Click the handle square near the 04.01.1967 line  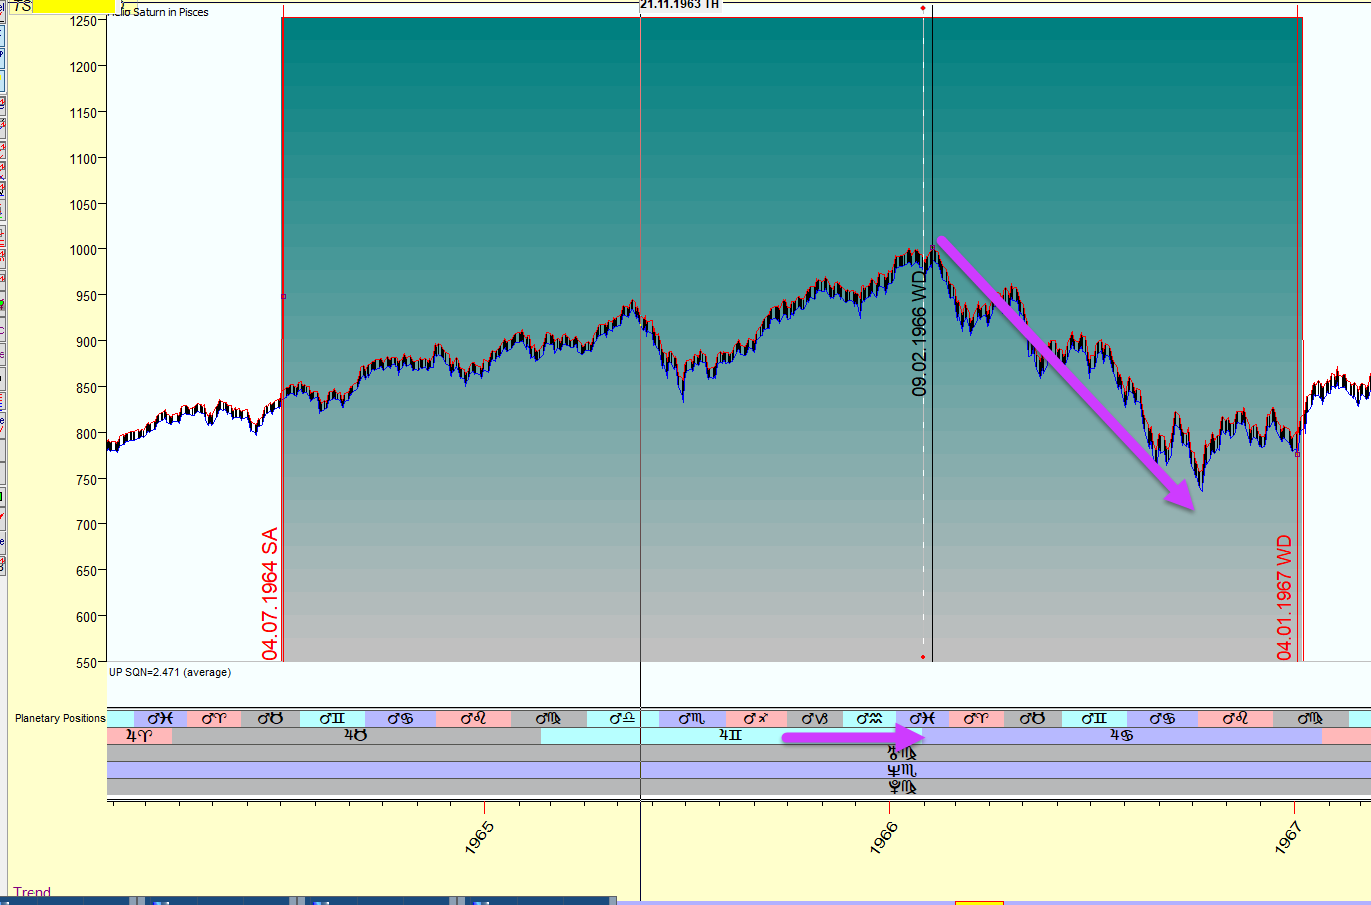pyautogui.click(x=1297, y=454)
